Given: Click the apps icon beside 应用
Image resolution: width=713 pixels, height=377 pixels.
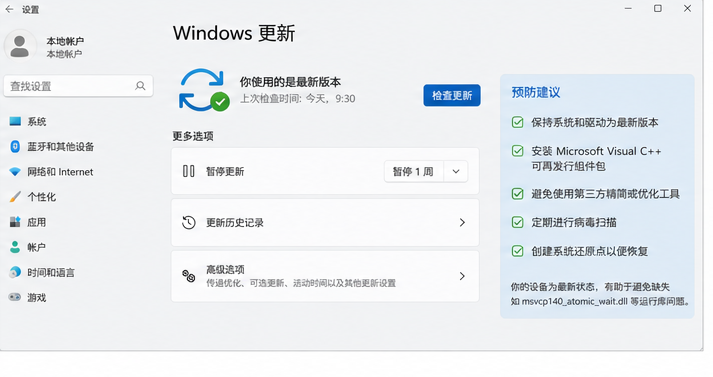Looking at the screenshot, I should click(15, 222).
